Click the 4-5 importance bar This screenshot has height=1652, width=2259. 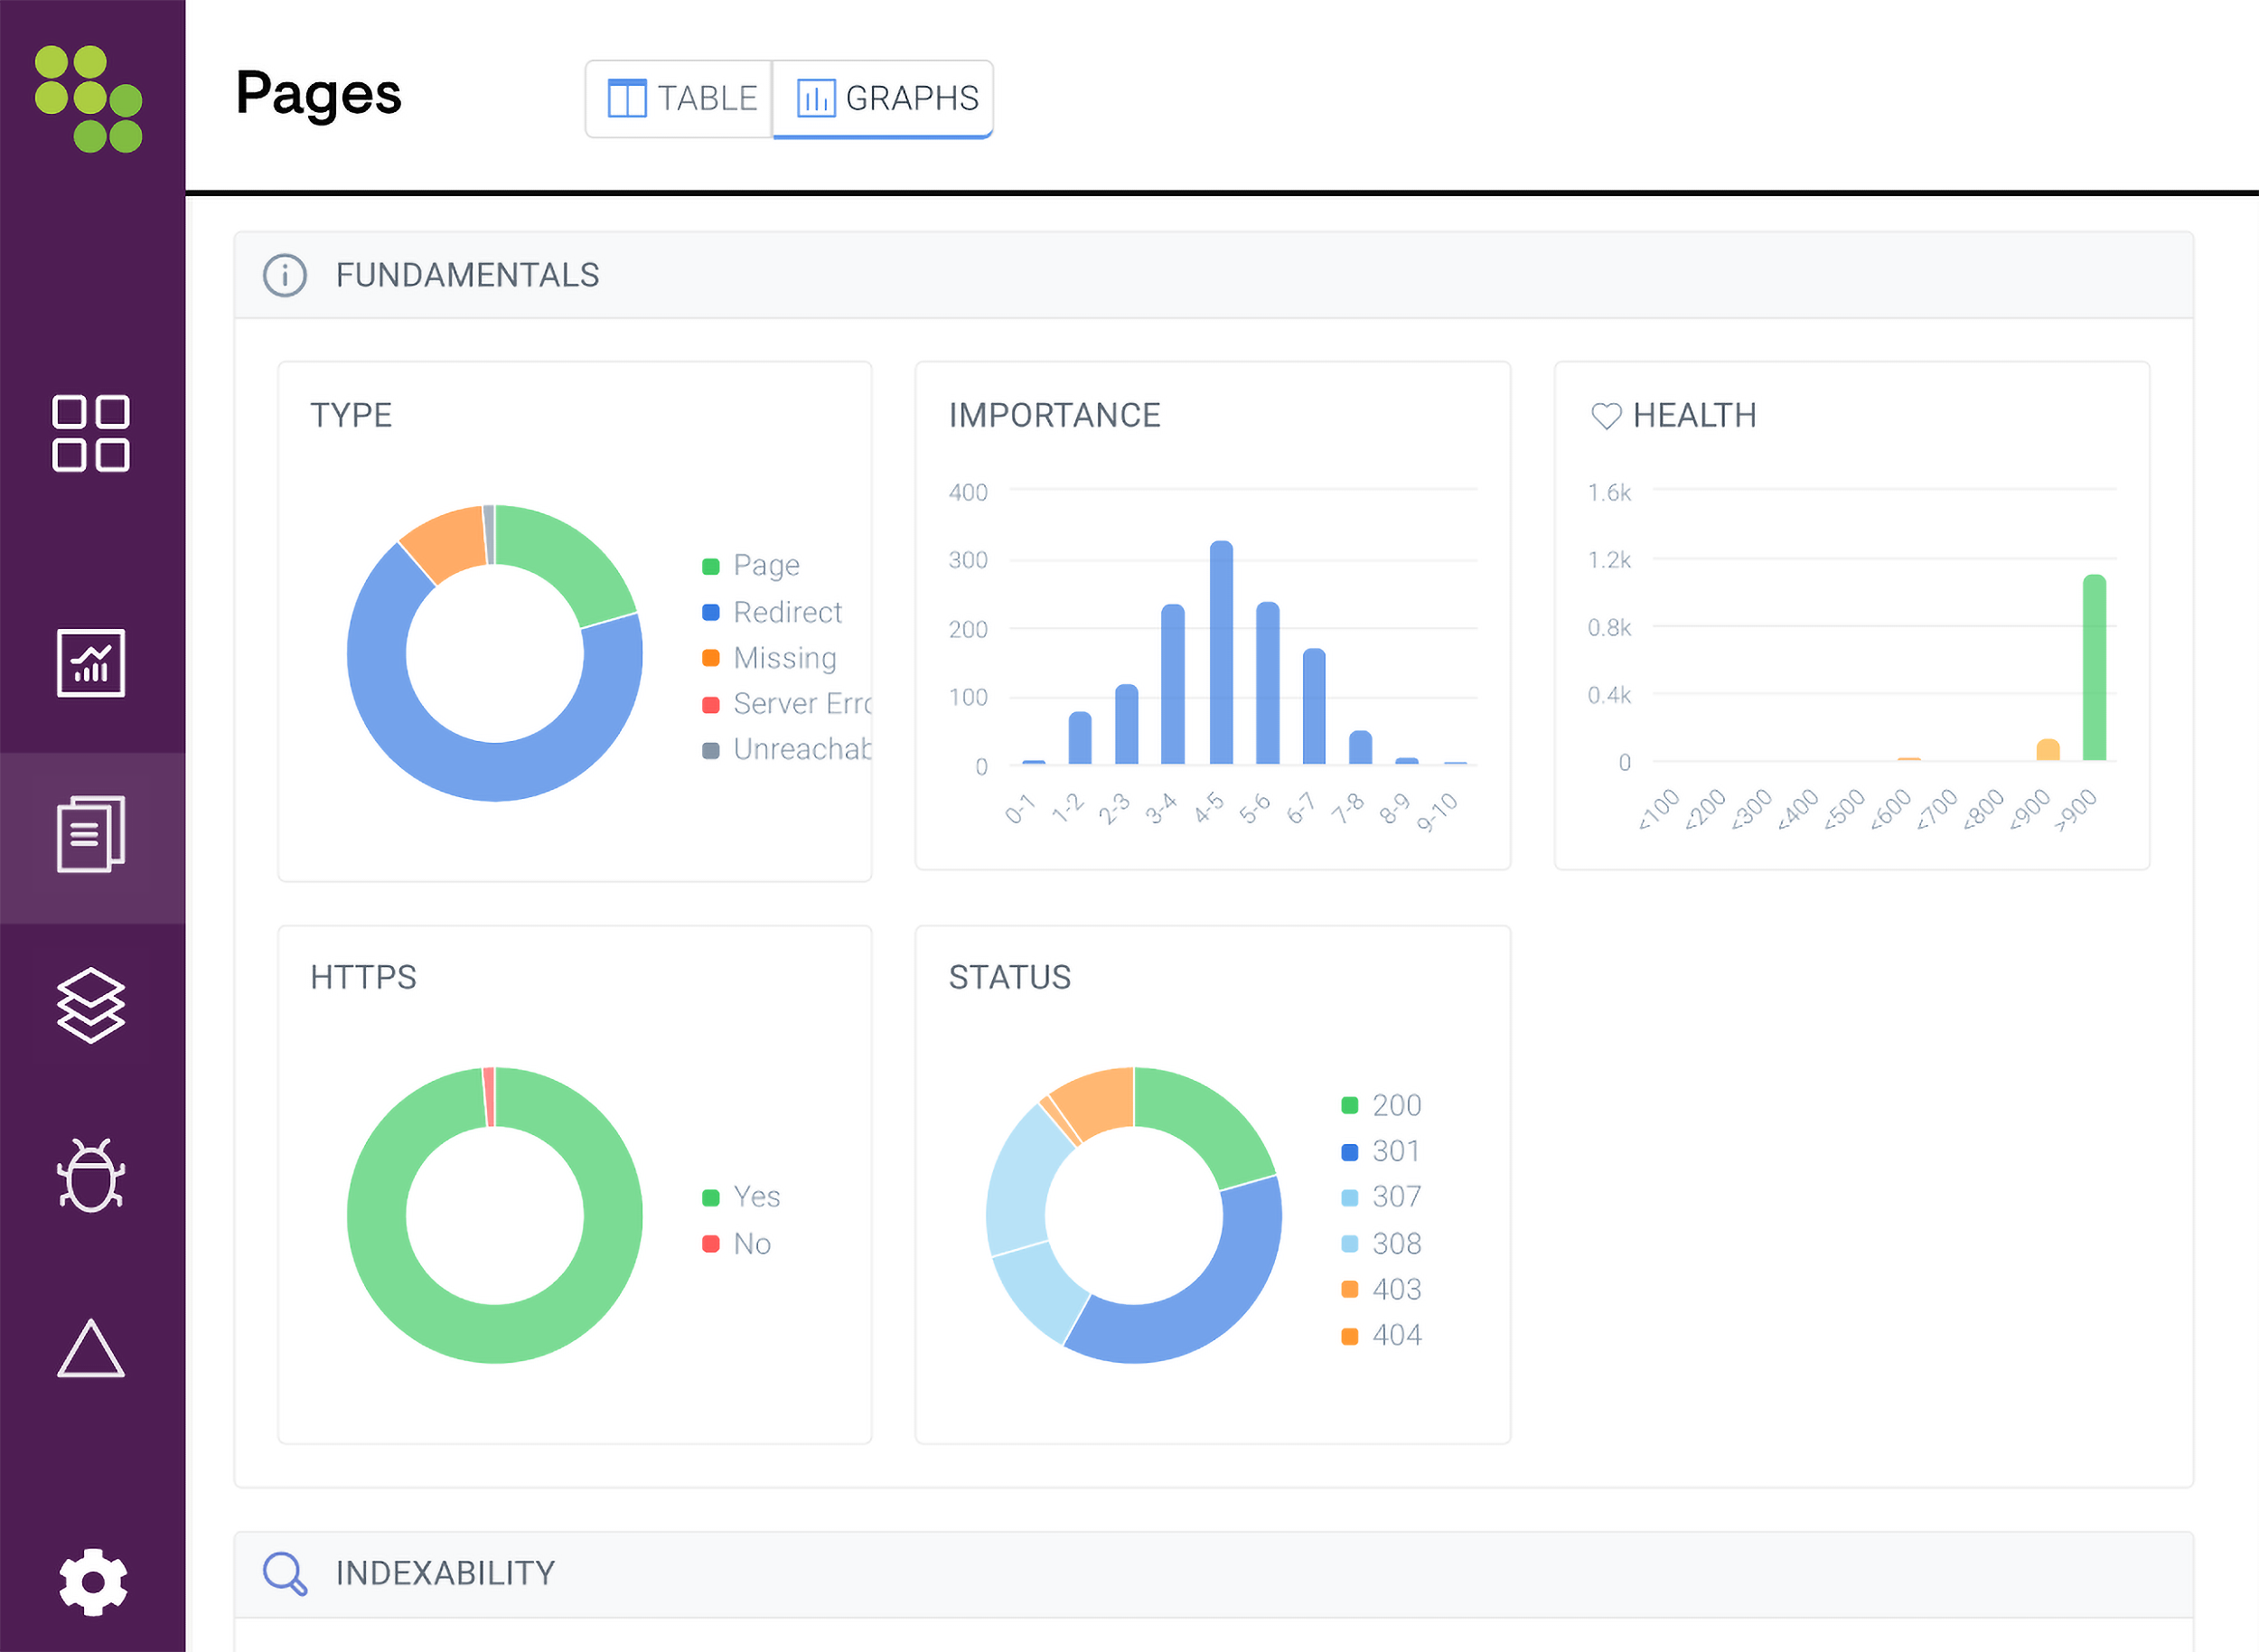coord(1221,652)
